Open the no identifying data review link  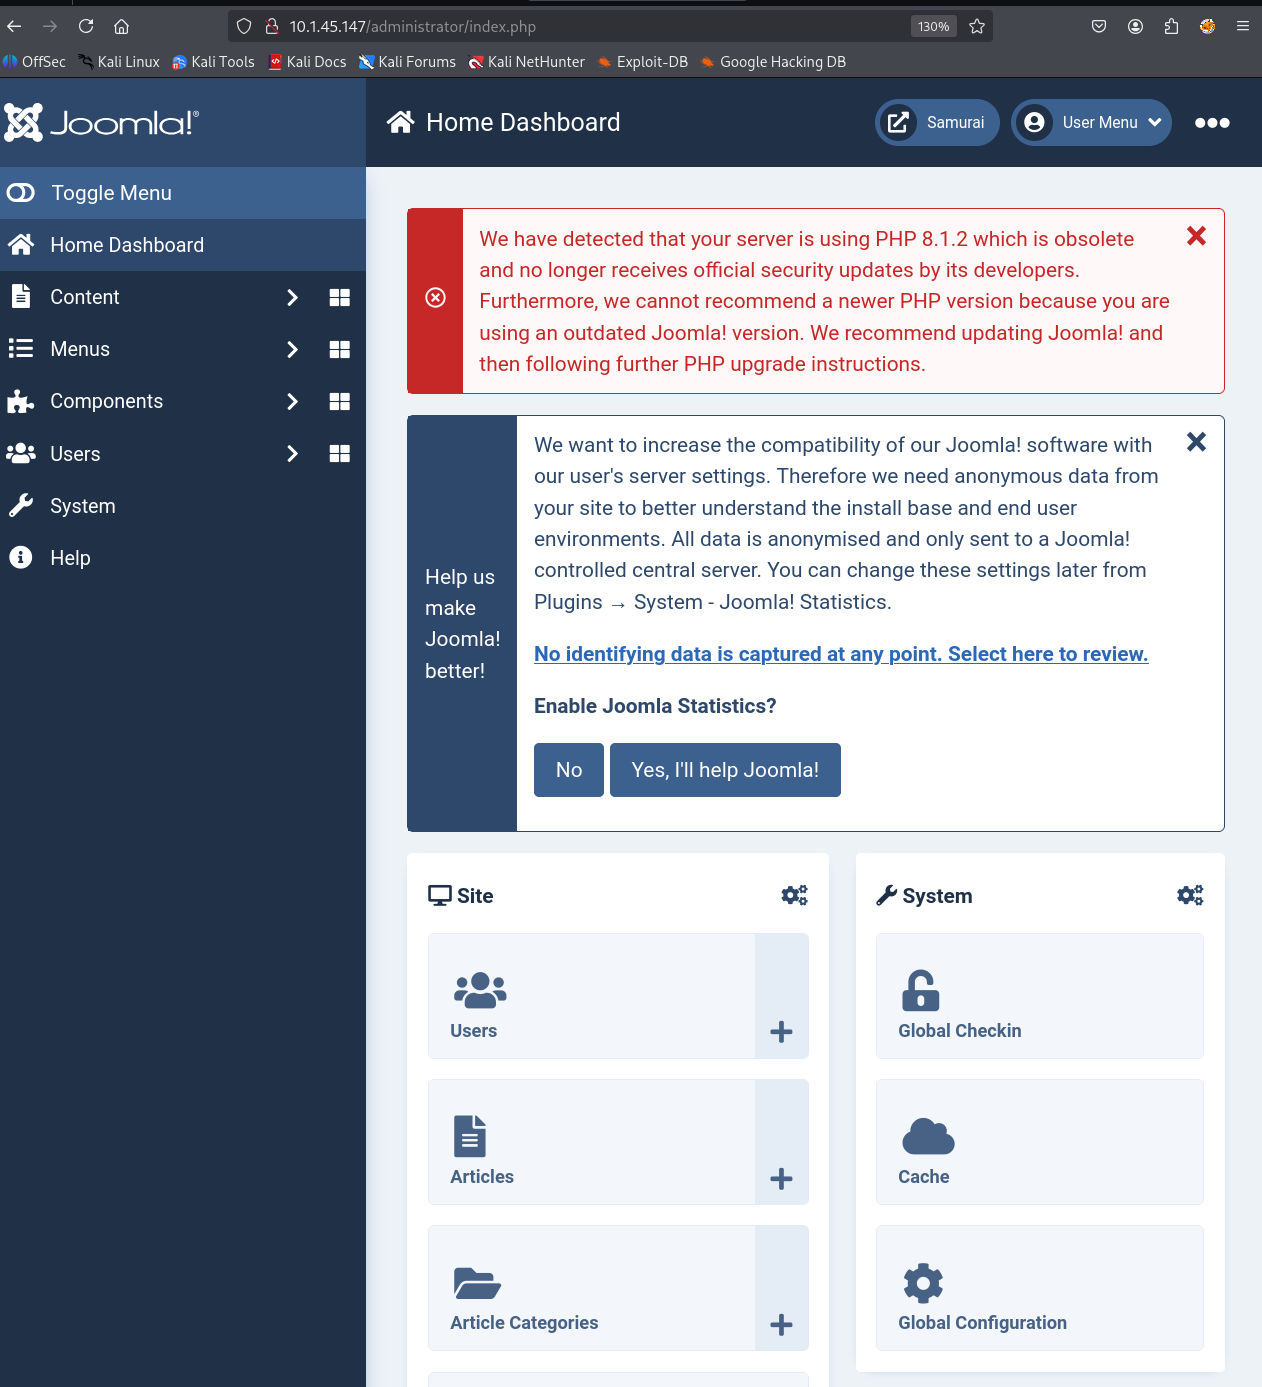(840, 654)
